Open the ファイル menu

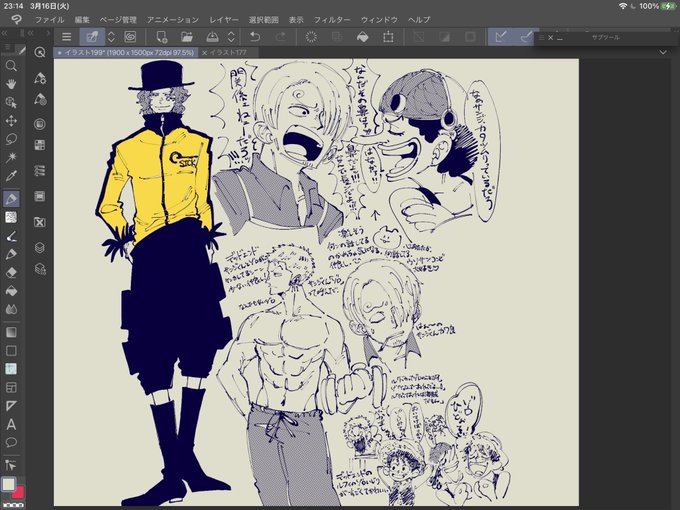49,20
